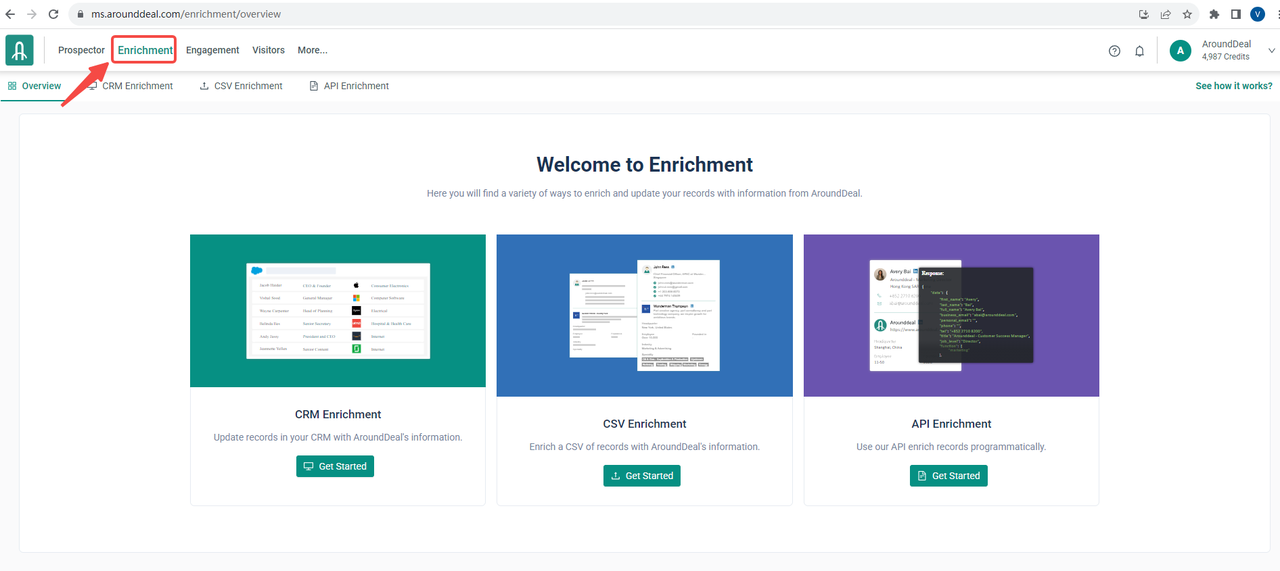
Task: Expand the More... navigation menu
Action: click(312, 50)
